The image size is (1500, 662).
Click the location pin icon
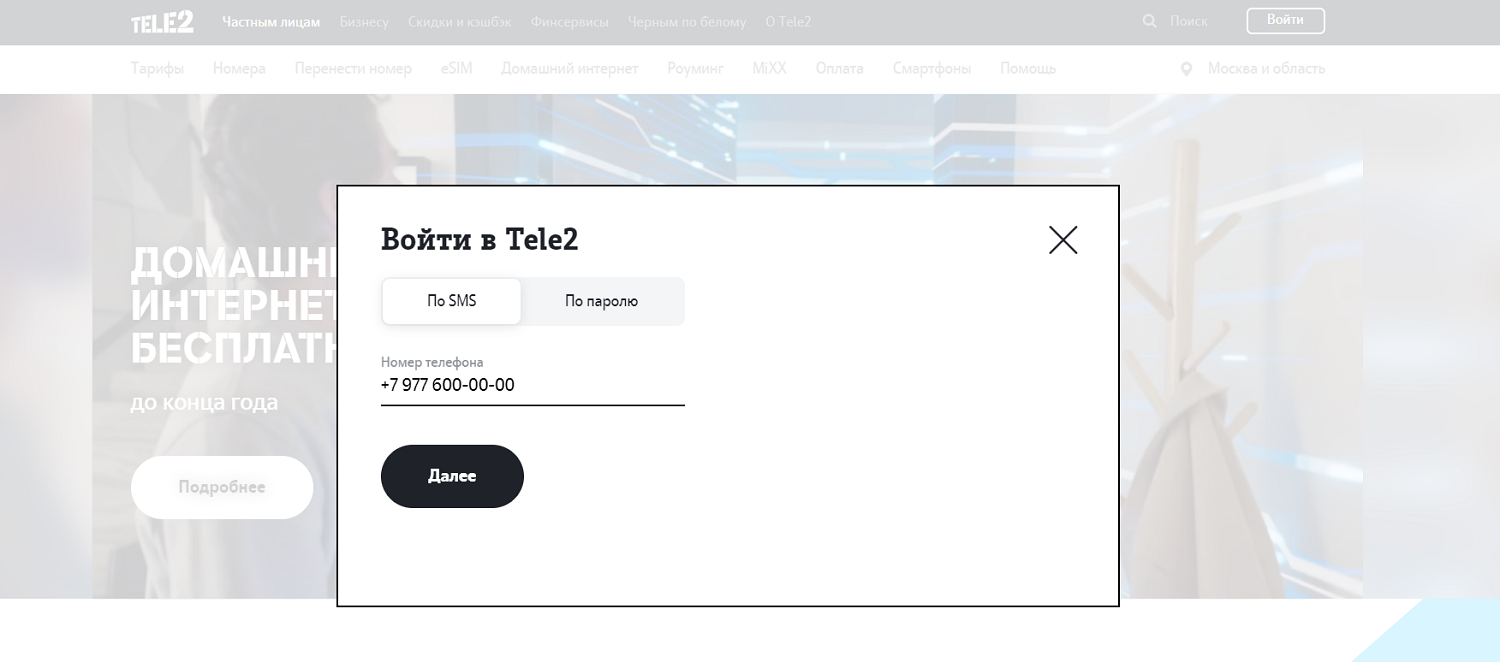1187,69
